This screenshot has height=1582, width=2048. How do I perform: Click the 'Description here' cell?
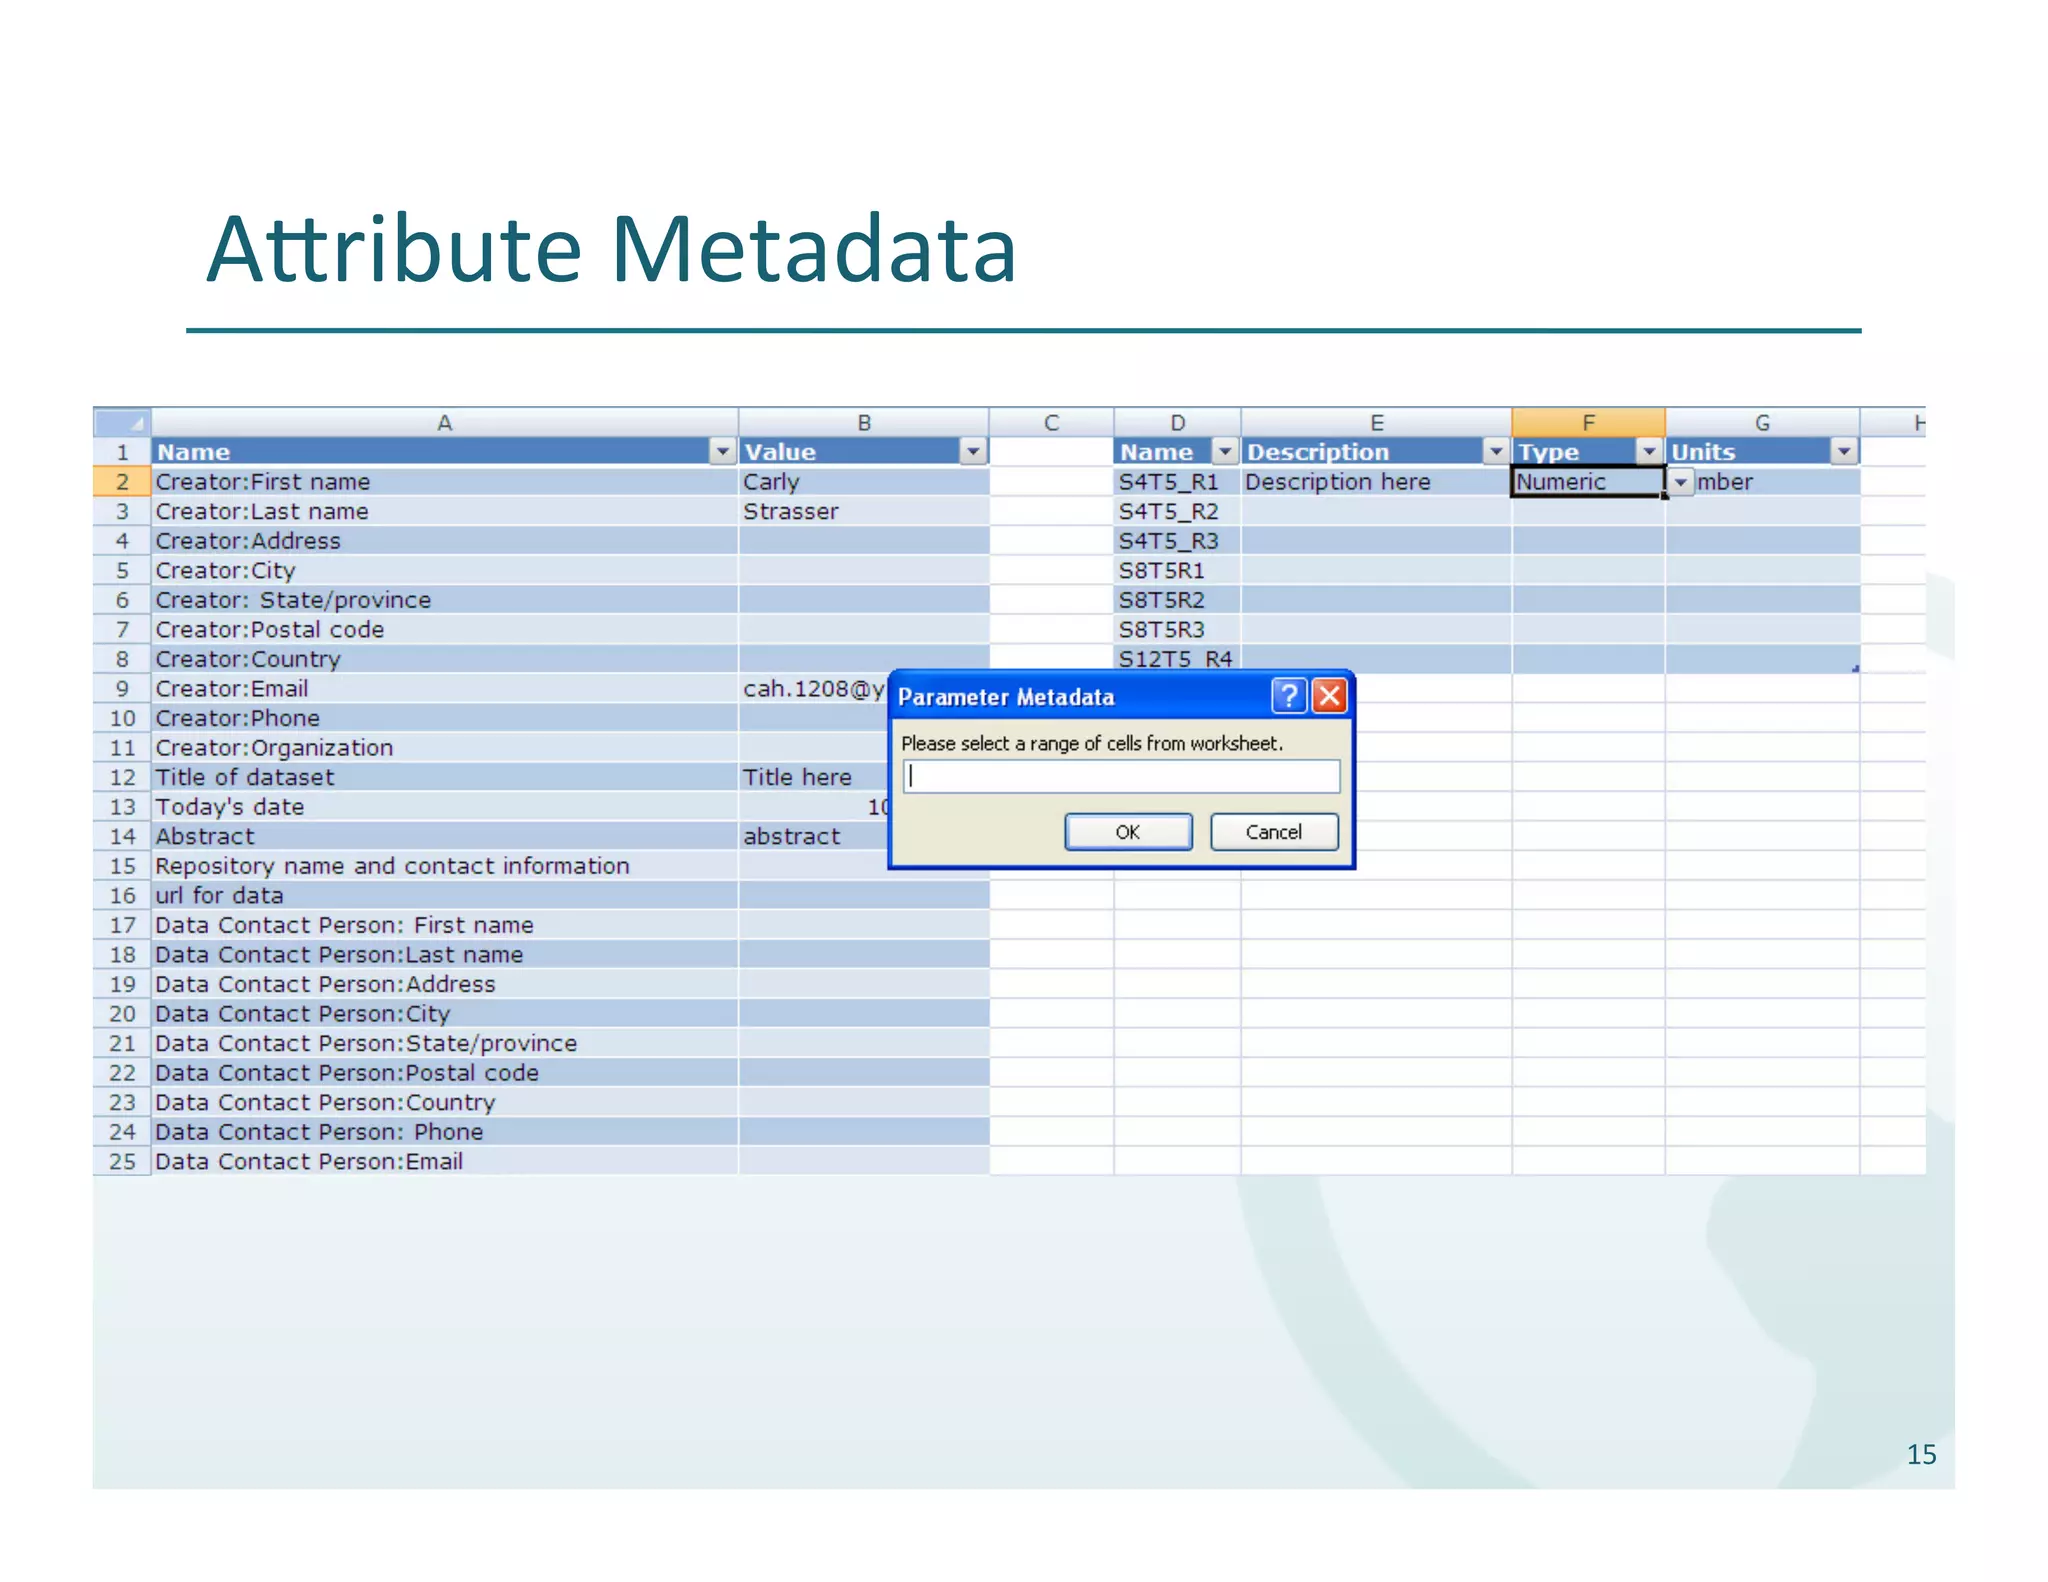pos(1376,482)
